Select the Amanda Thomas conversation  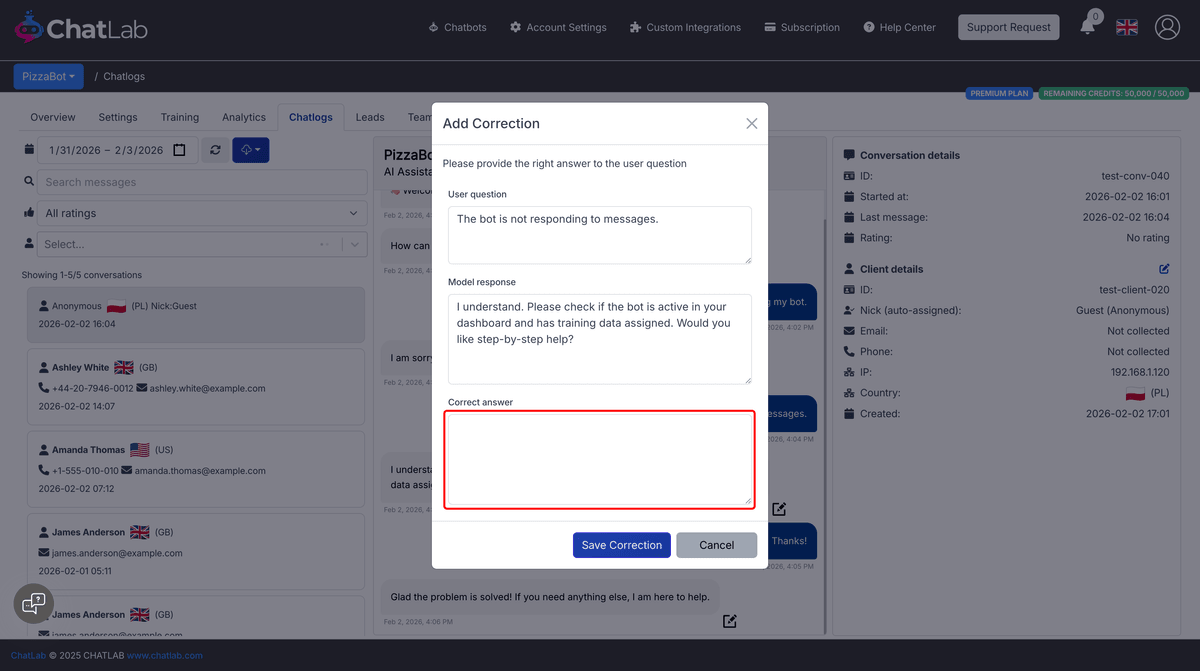point(196,470)
